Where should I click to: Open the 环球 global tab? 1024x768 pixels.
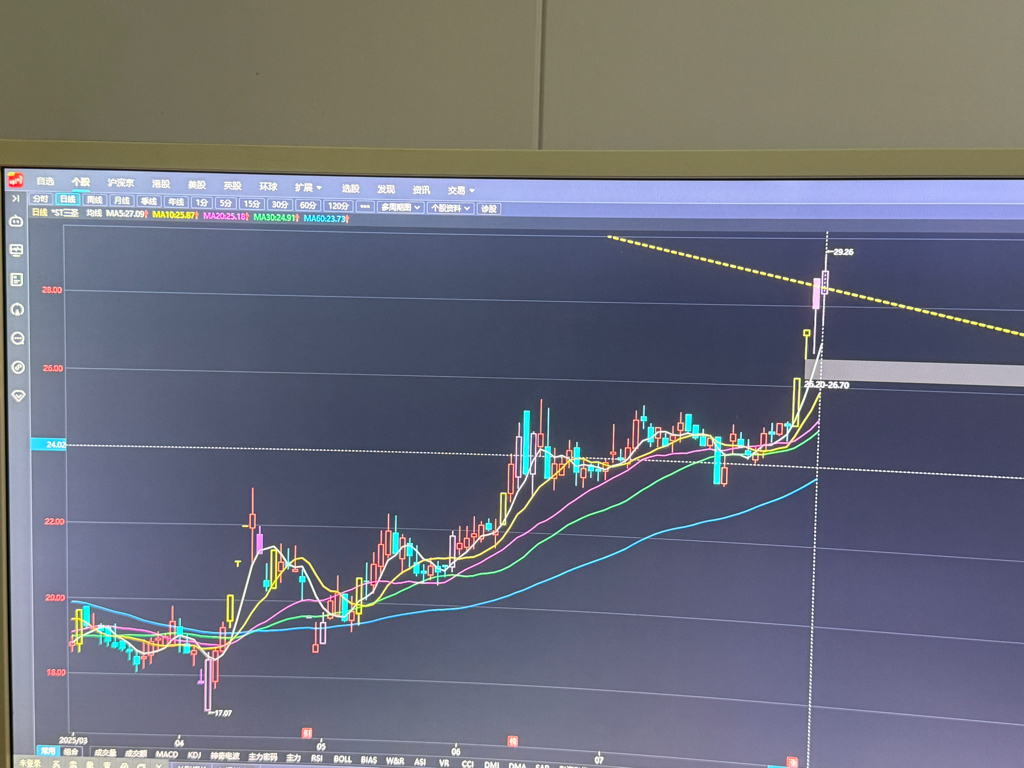pyautogui.click(x=268, y=186)
